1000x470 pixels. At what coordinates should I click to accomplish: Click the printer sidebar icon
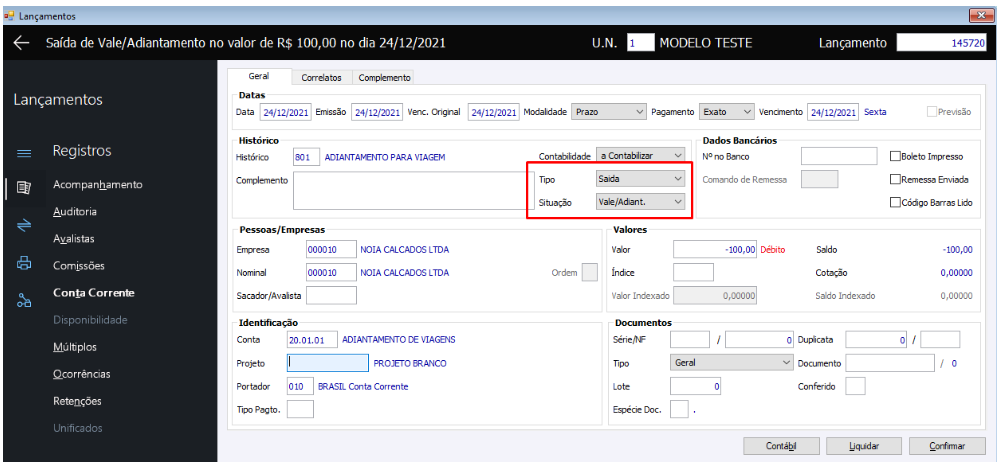tap(24, 262)
